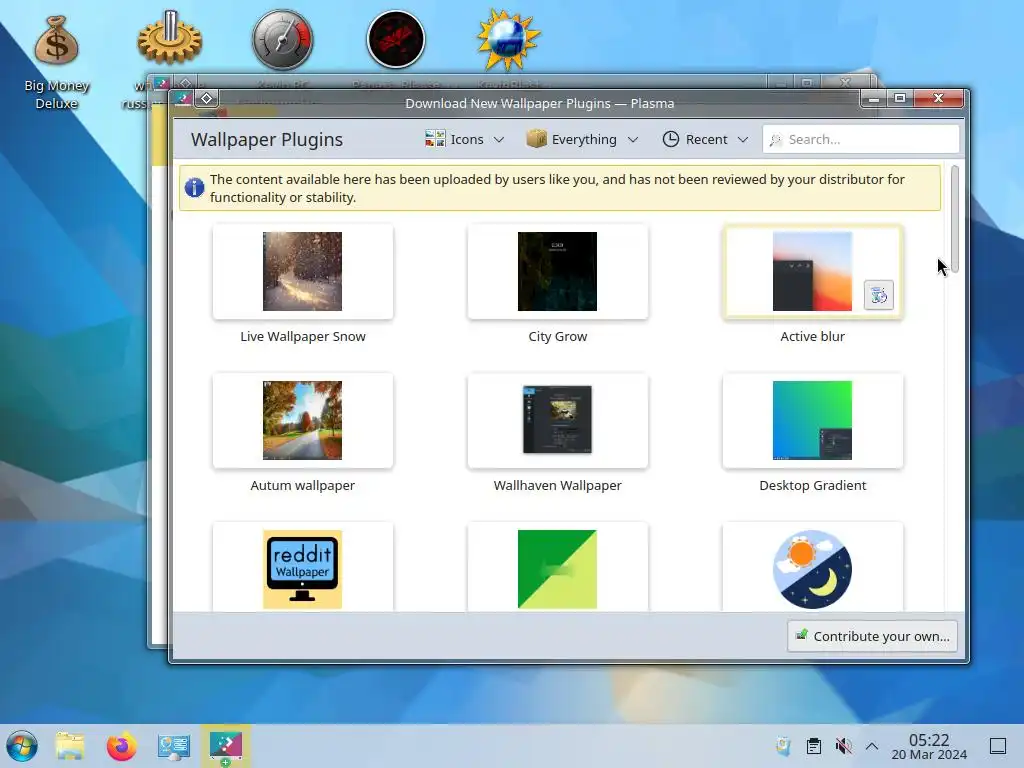Image resolution: width=1024 pixels, height=768 pixels.
Task: Open the Recent sort order dropdown
Action: click(705, 139)
